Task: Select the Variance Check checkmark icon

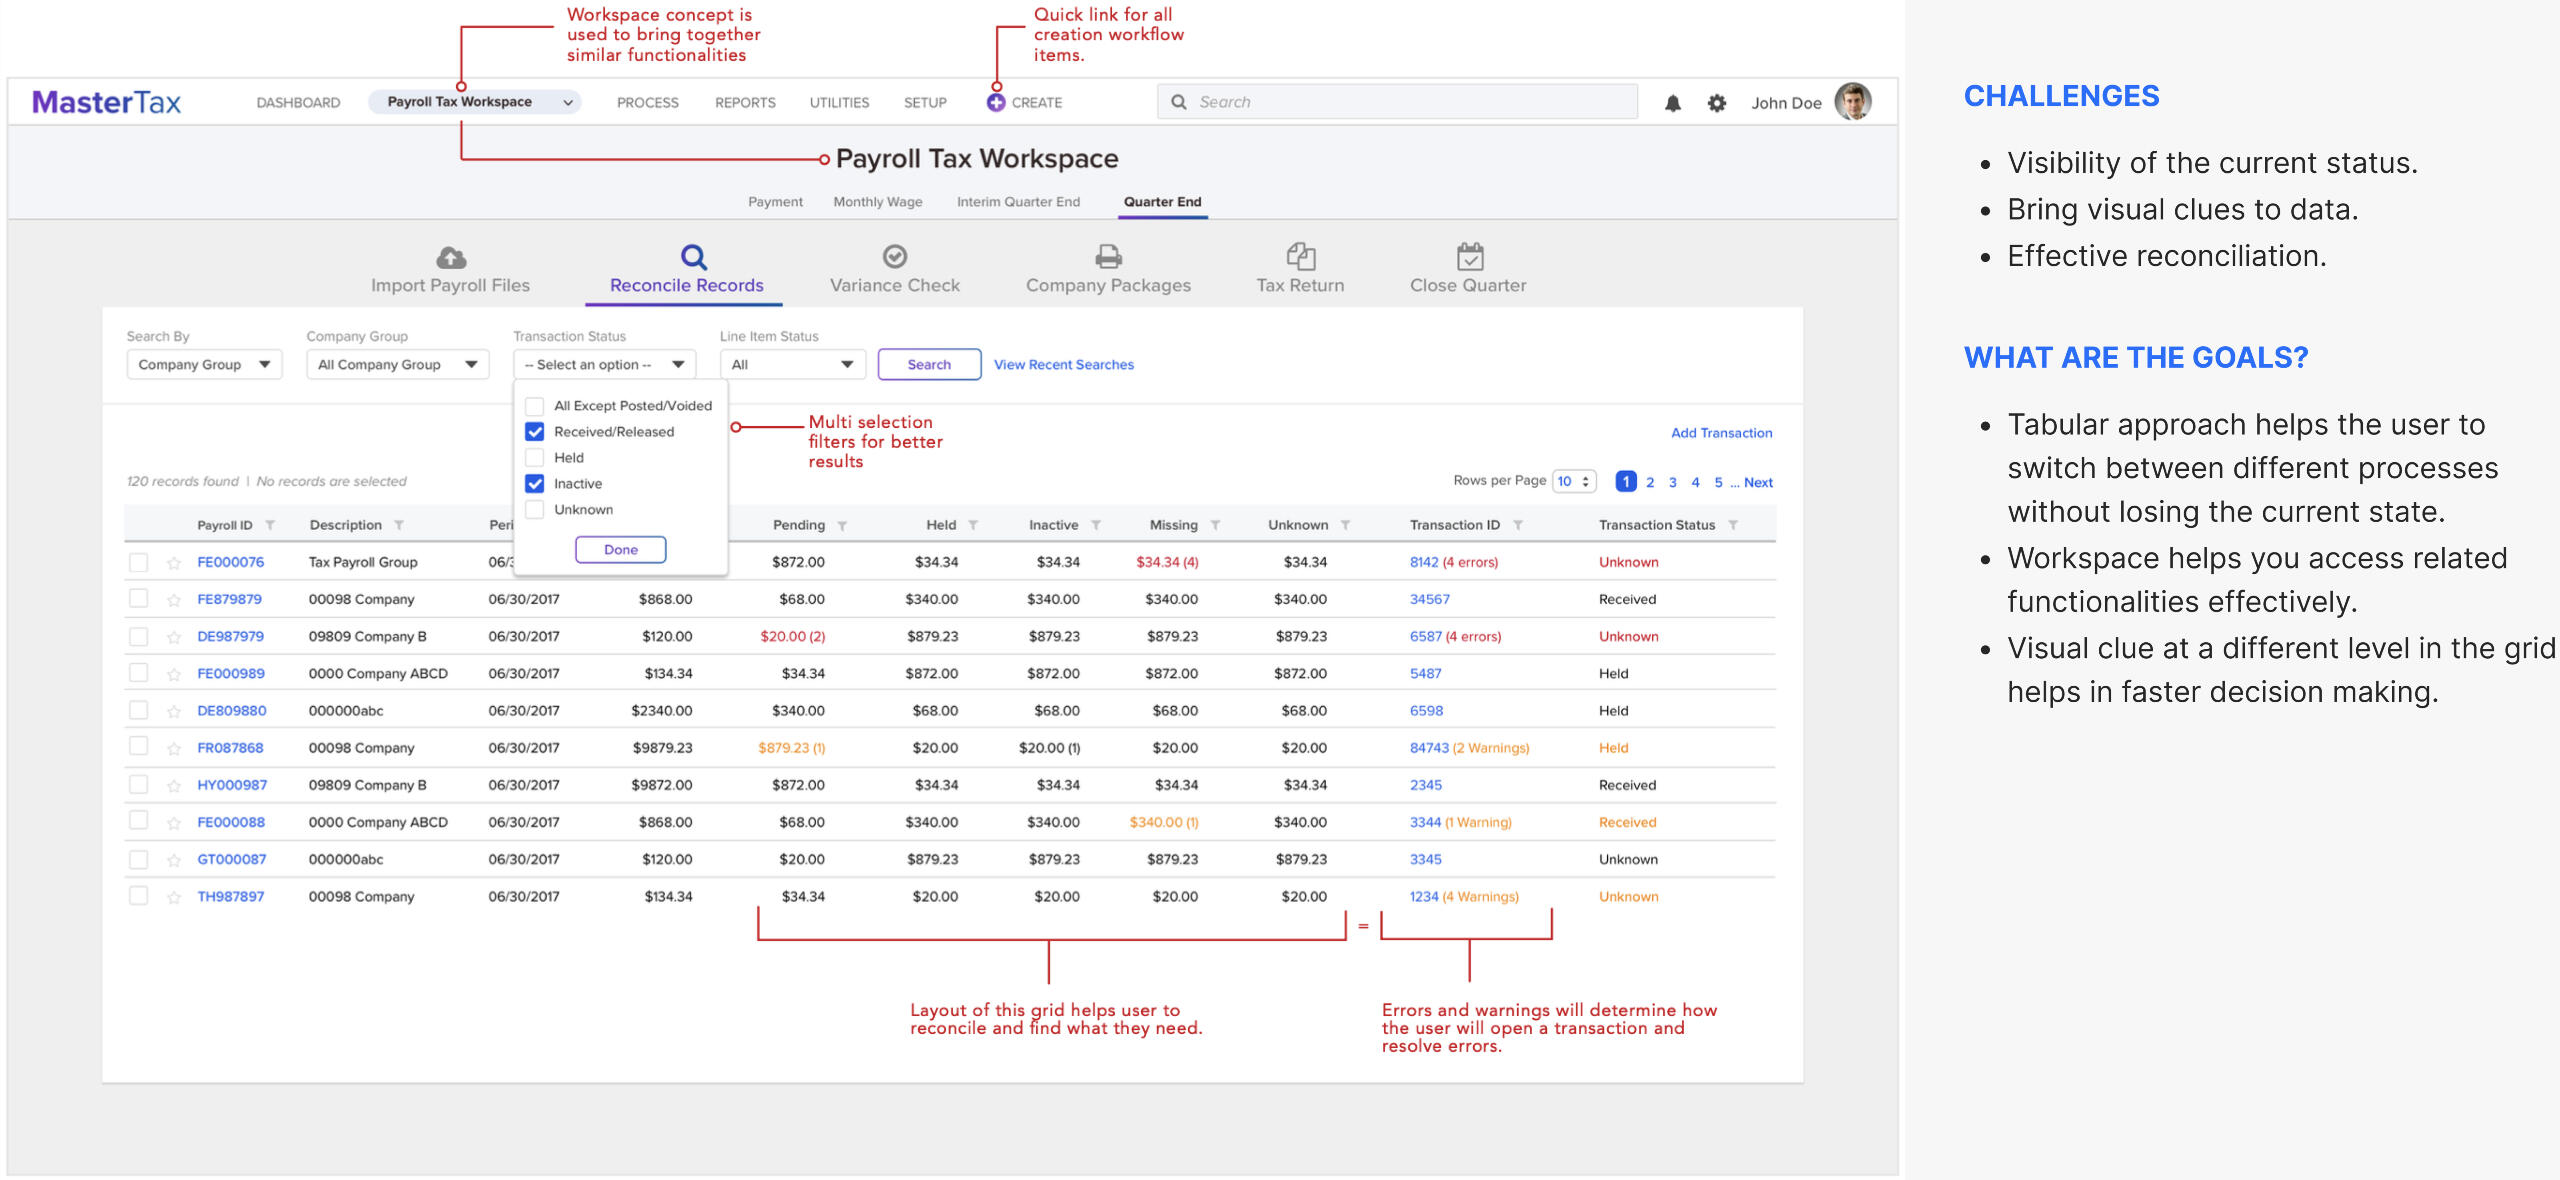Action: click(894, 257)
